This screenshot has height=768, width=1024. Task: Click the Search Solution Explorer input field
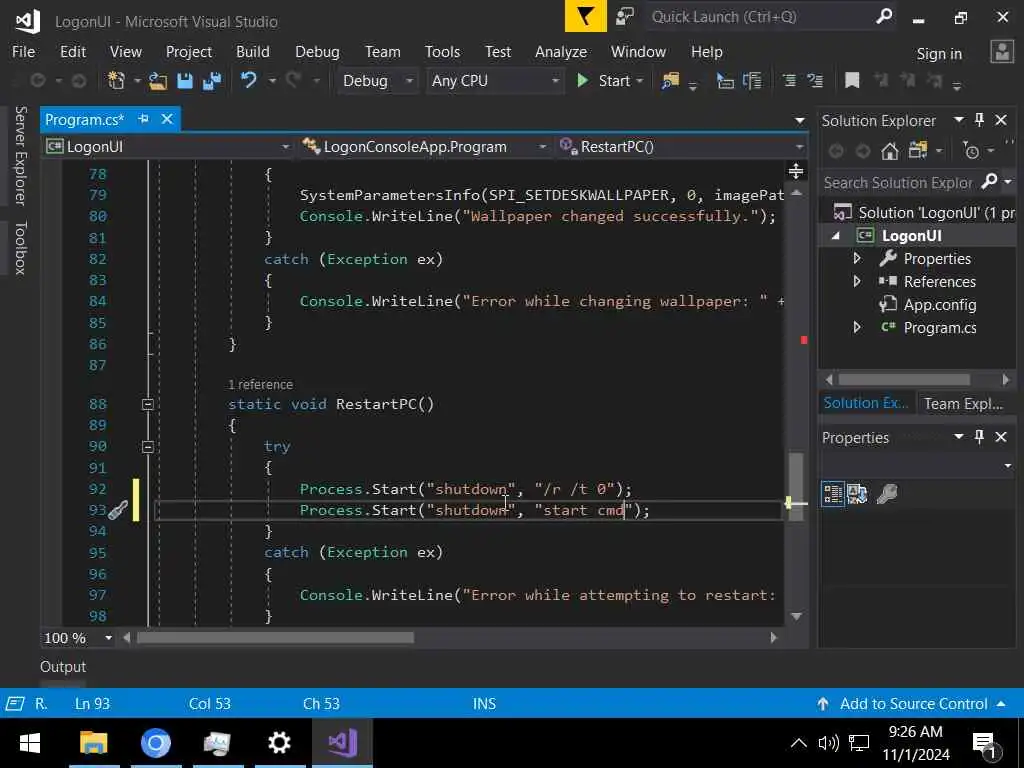(x=900, y=182)
